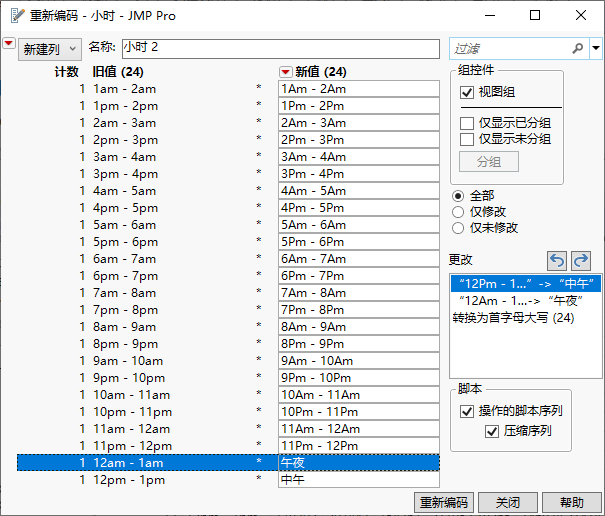Select the 仅修改 radio button

(x=458, y=212)
